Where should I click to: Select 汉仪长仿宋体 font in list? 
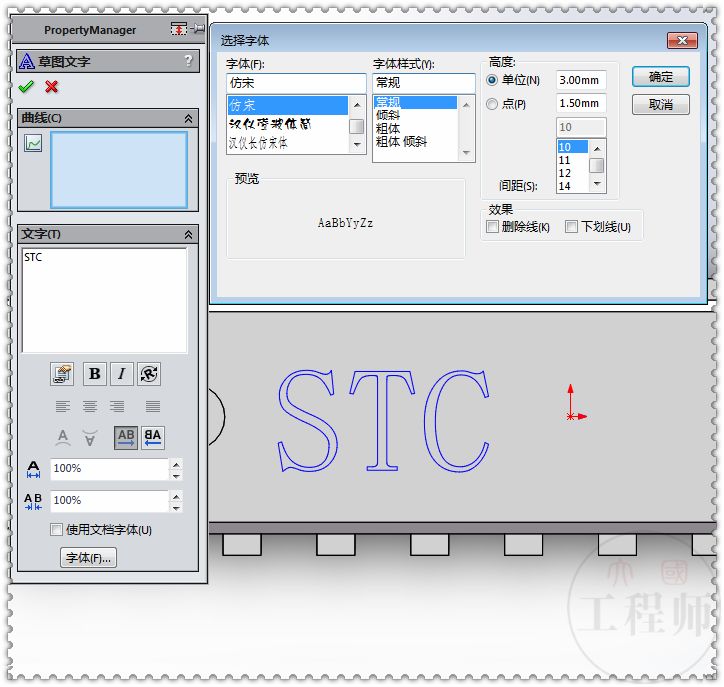(288, 143)
